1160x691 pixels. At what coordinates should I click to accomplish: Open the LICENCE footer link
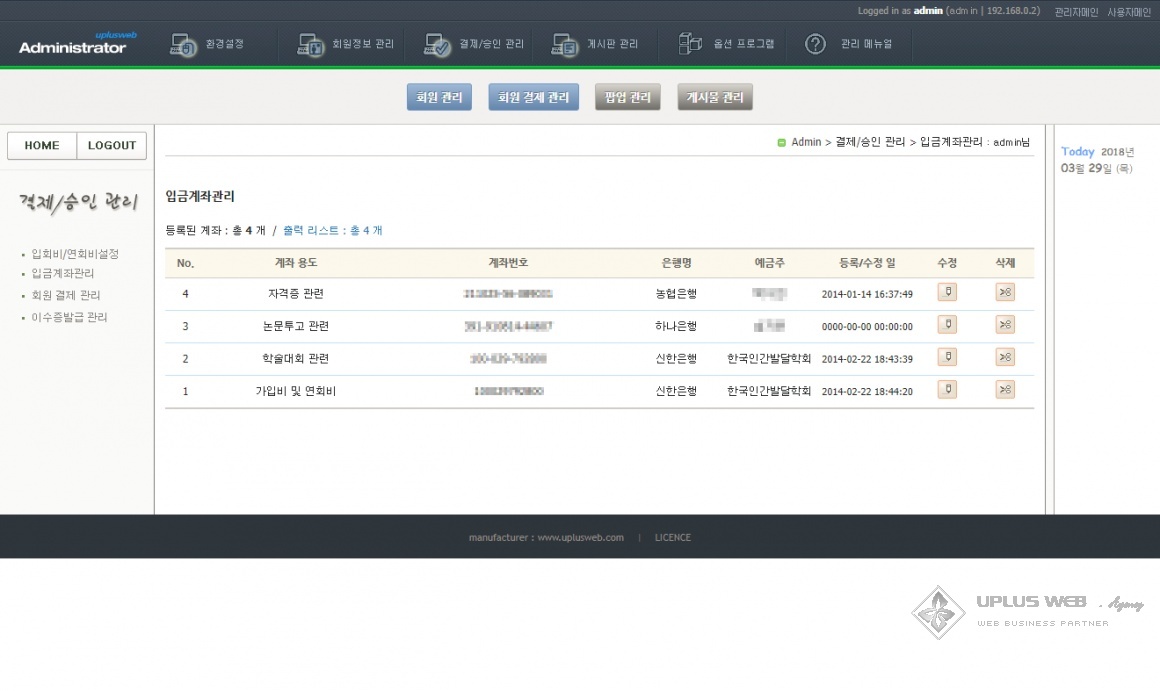click(x=672, y=538)
